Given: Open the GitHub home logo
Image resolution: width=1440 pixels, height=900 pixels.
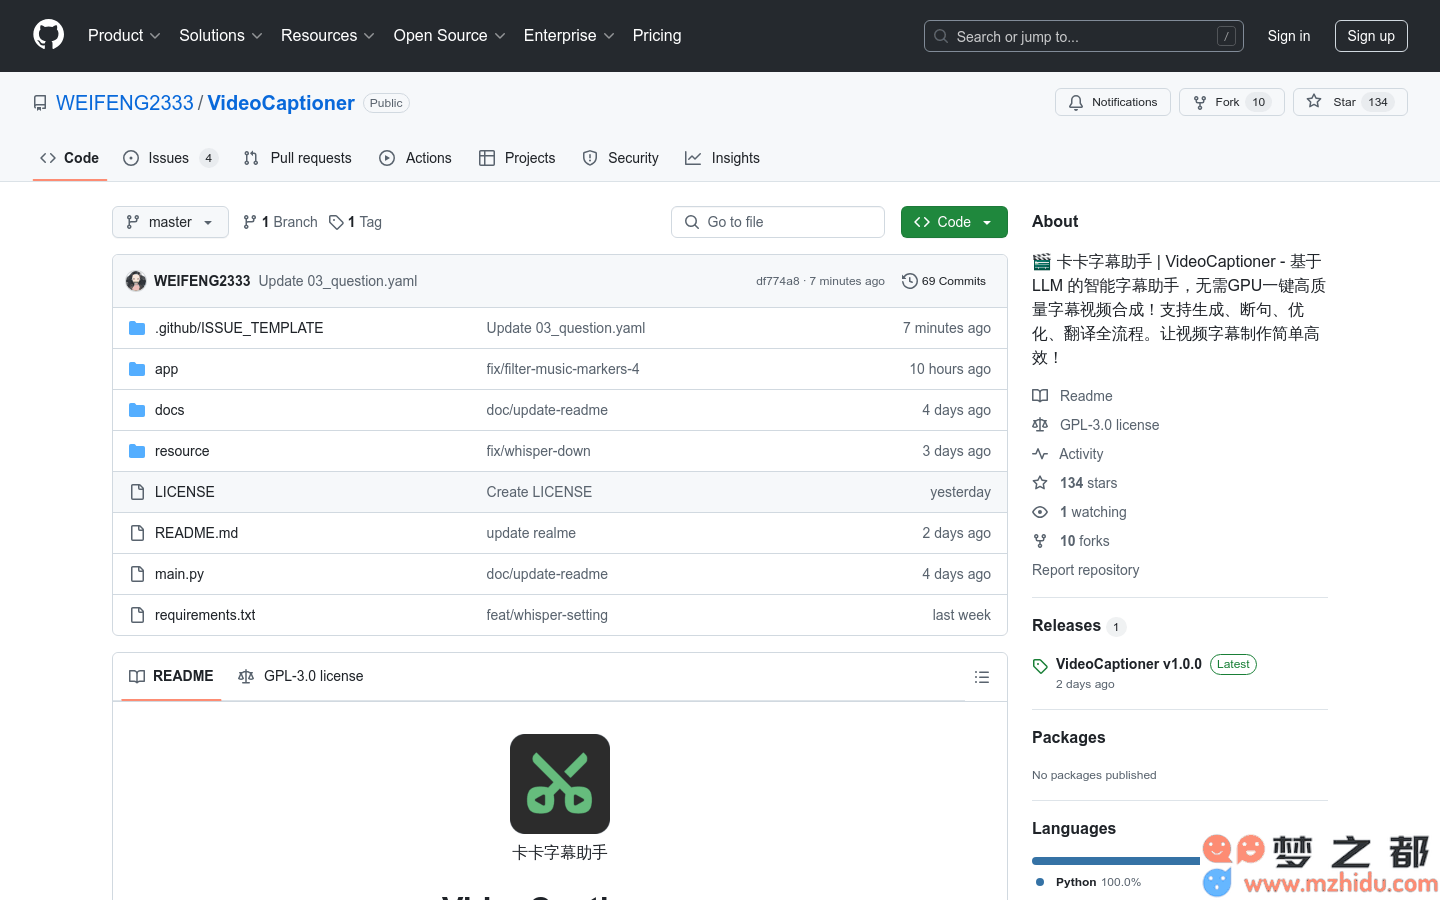Looking at the screenshot, I should tap(48, 35).
